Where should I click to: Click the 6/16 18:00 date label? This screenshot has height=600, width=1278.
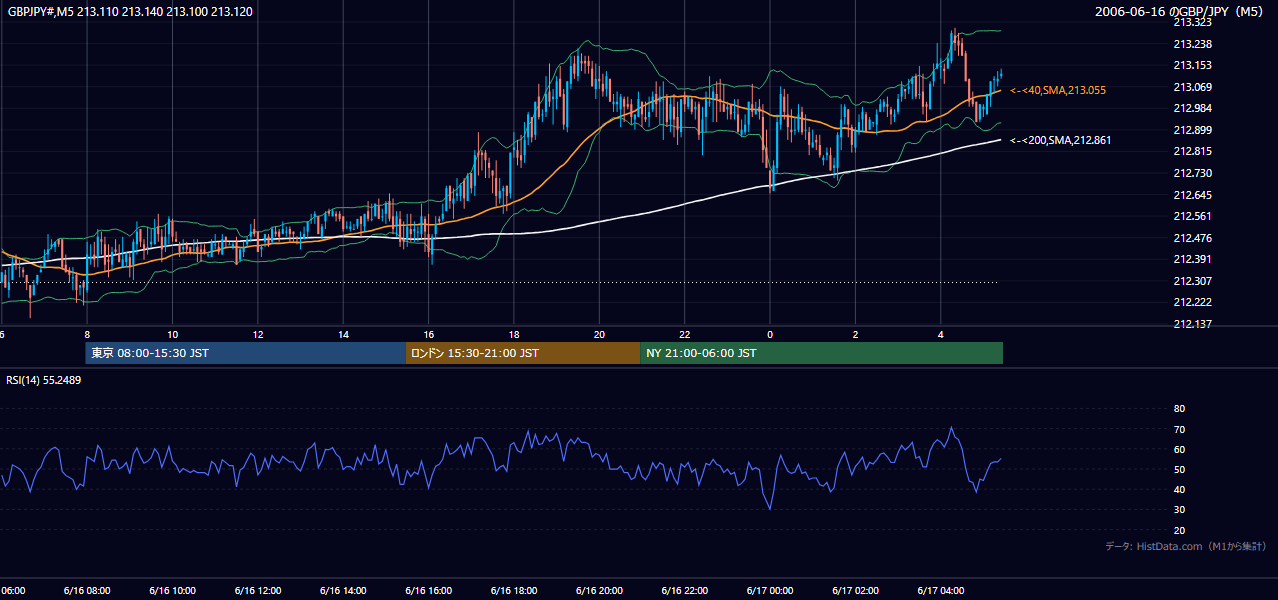click(514, 591)
